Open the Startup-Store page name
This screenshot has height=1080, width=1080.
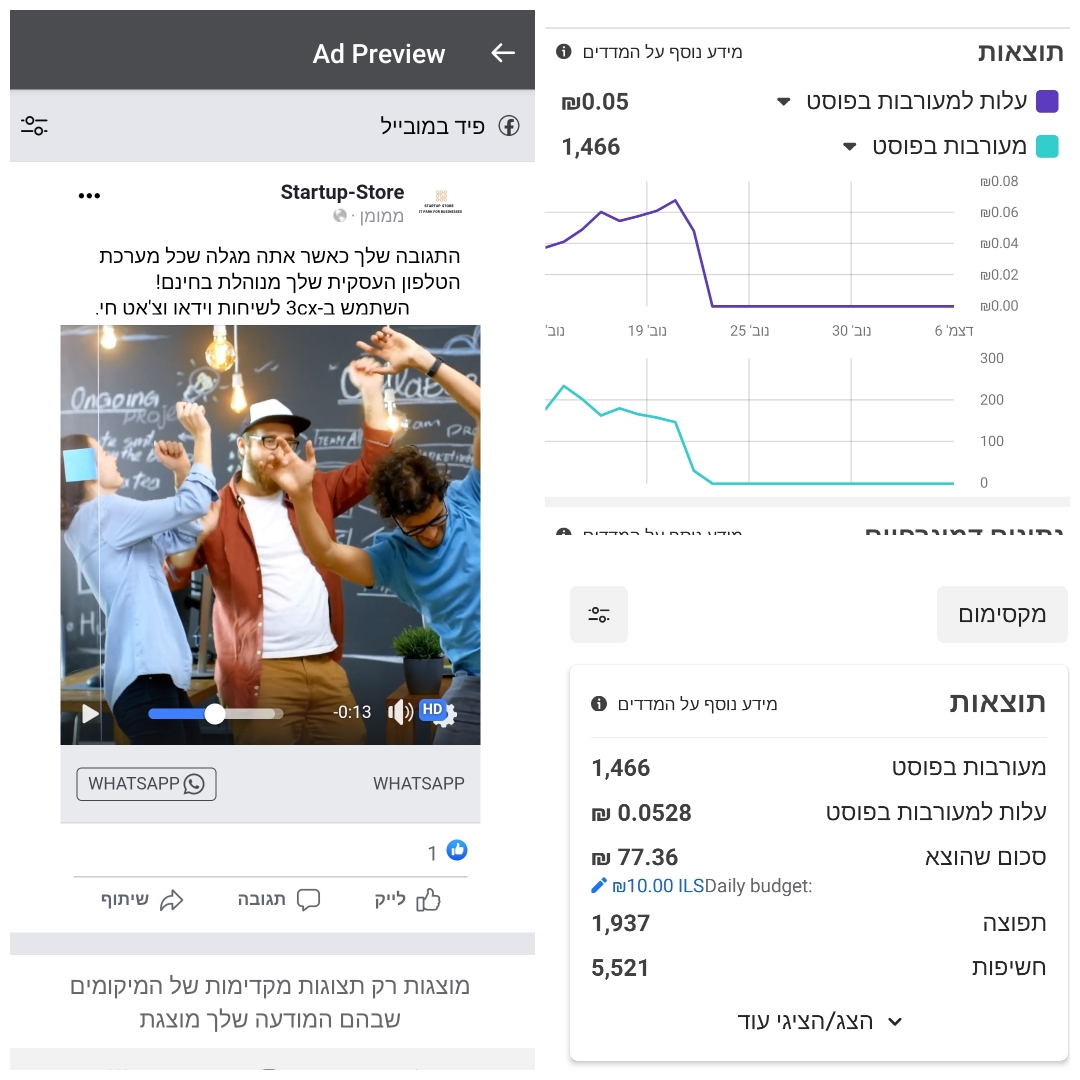click(342, 192)
